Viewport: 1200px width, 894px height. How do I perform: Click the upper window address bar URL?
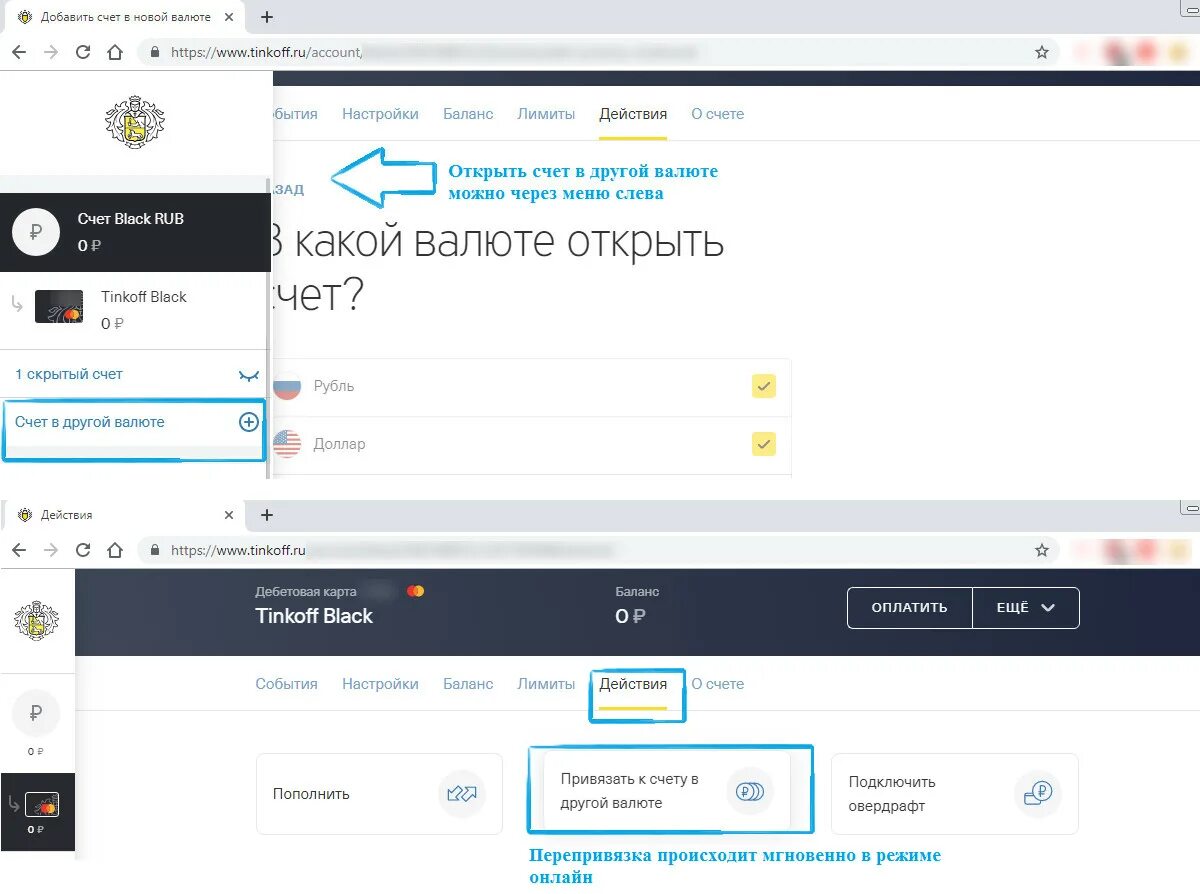pos(265,52)
